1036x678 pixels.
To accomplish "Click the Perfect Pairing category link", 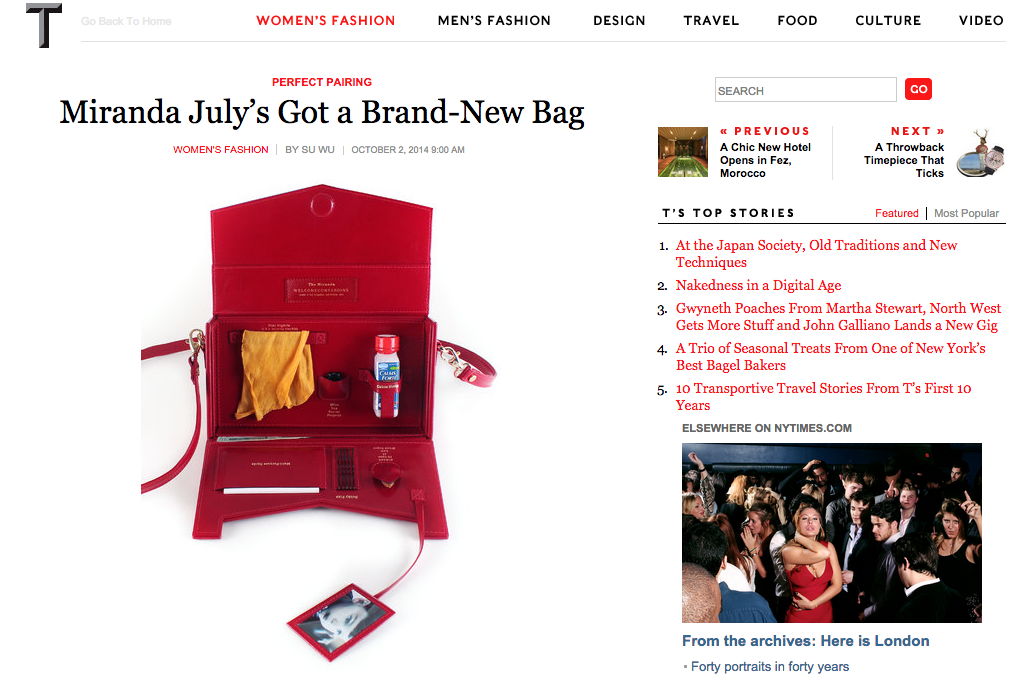I will [322, 82].
